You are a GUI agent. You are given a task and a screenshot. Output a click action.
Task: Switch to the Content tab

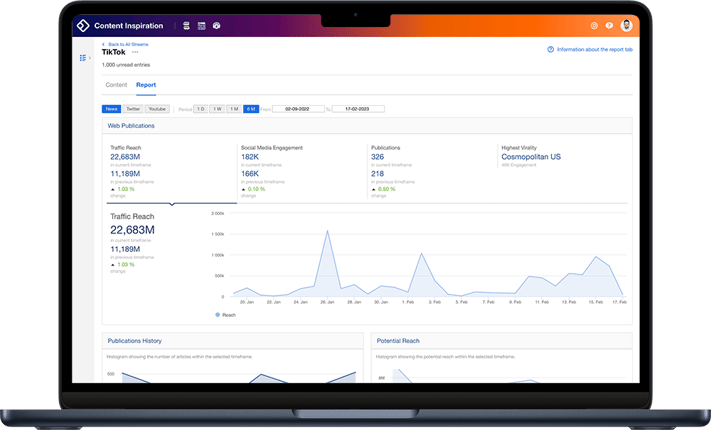pyautogui.click(x=116, y=85)
